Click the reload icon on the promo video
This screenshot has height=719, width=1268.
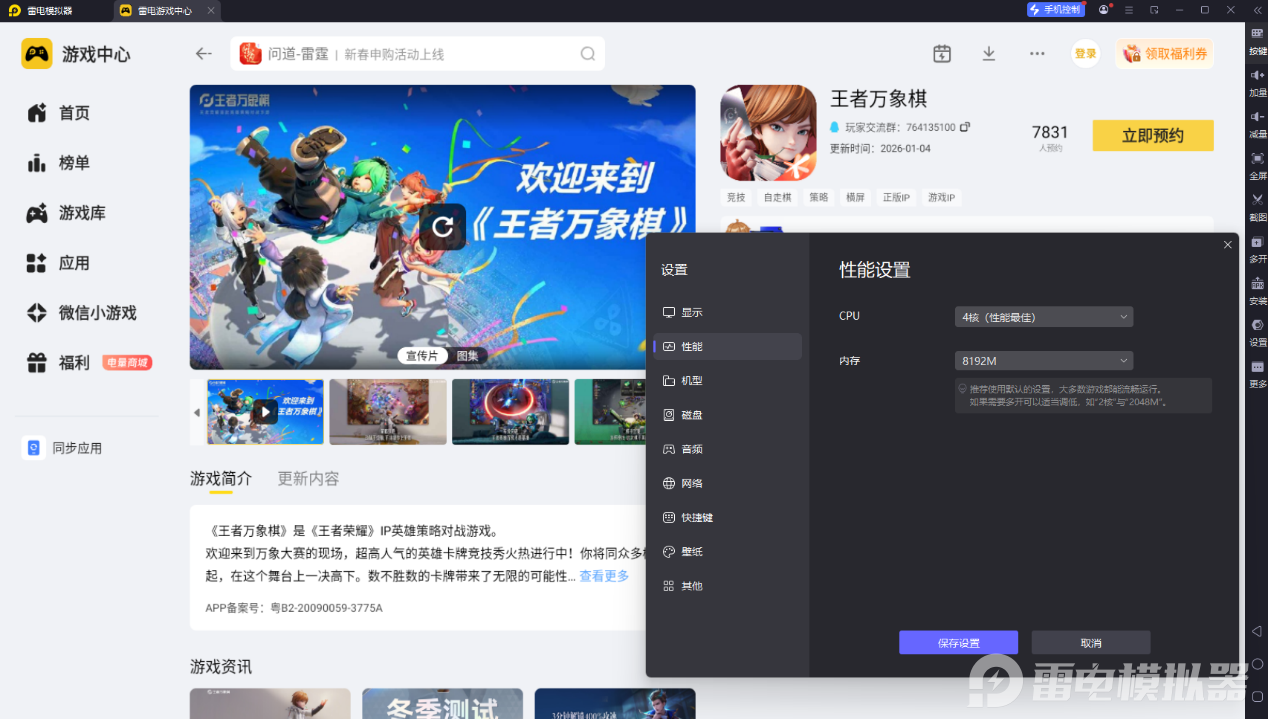[442, 227]
